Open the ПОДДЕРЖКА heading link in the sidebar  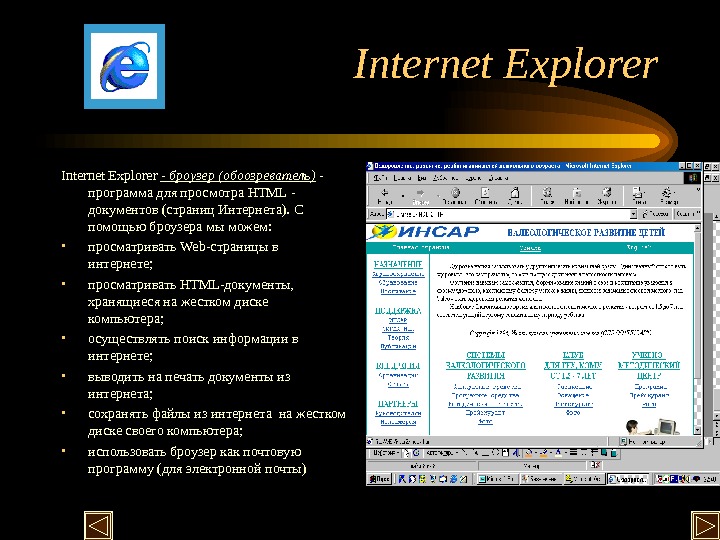coord(398,310)
